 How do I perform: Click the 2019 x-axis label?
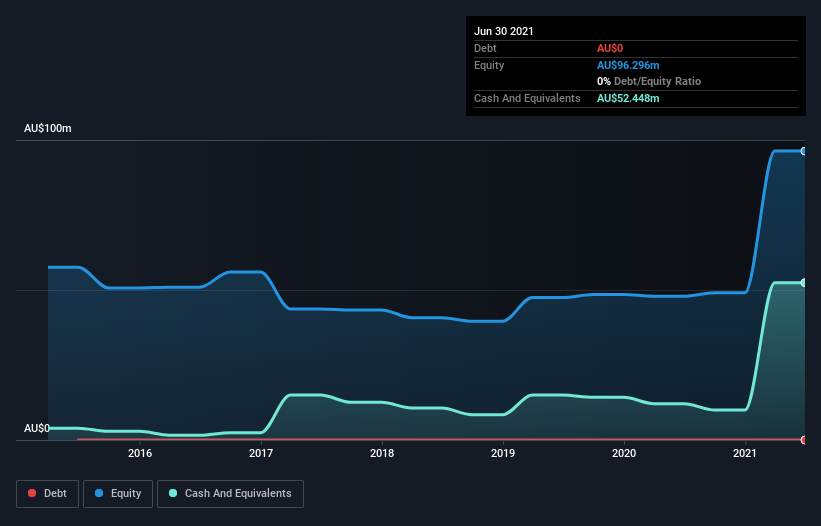click(503, 453)
